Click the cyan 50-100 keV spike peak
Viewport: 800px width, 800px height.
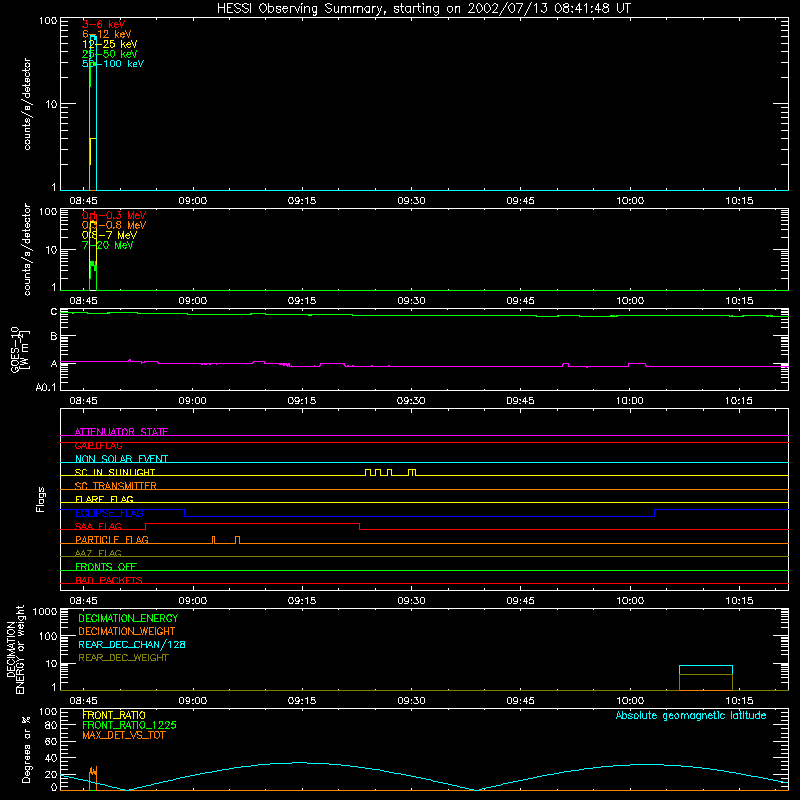(x=93, y=37)
